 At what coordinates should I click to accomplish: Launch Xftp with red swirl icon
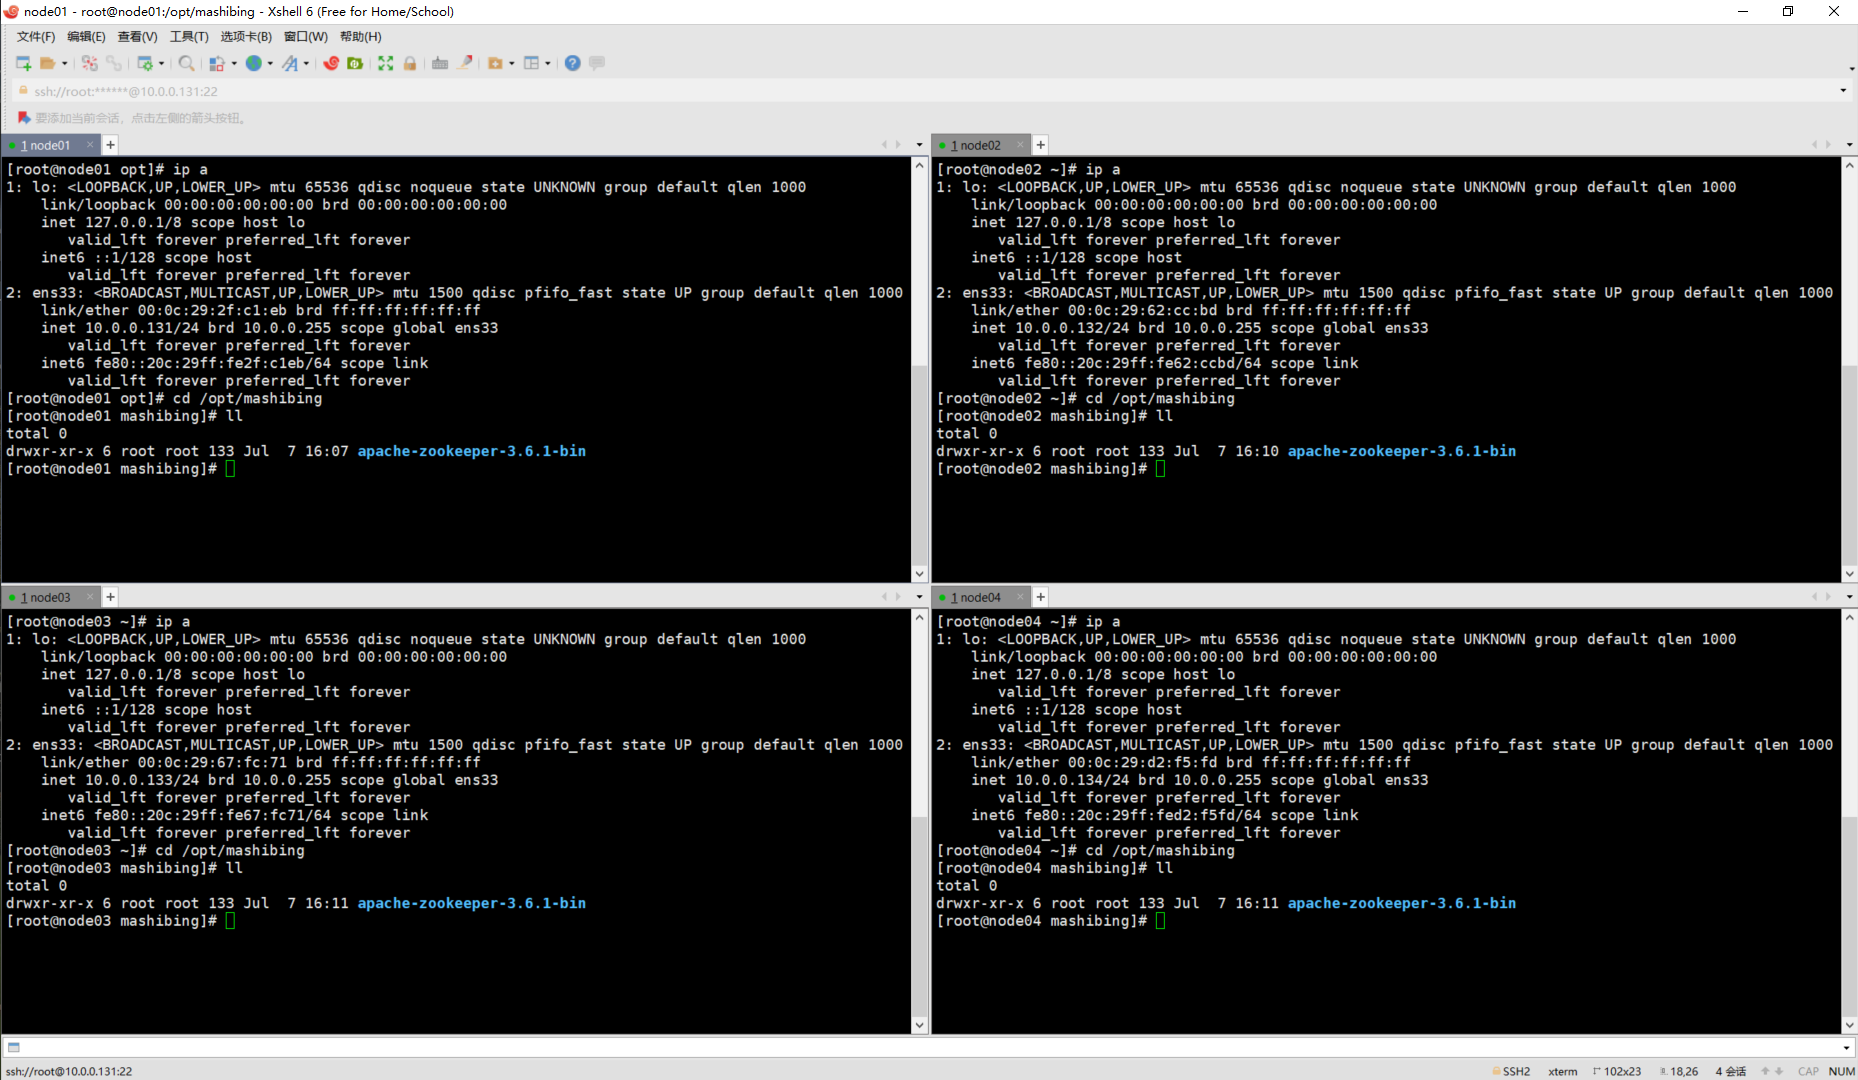331,63
